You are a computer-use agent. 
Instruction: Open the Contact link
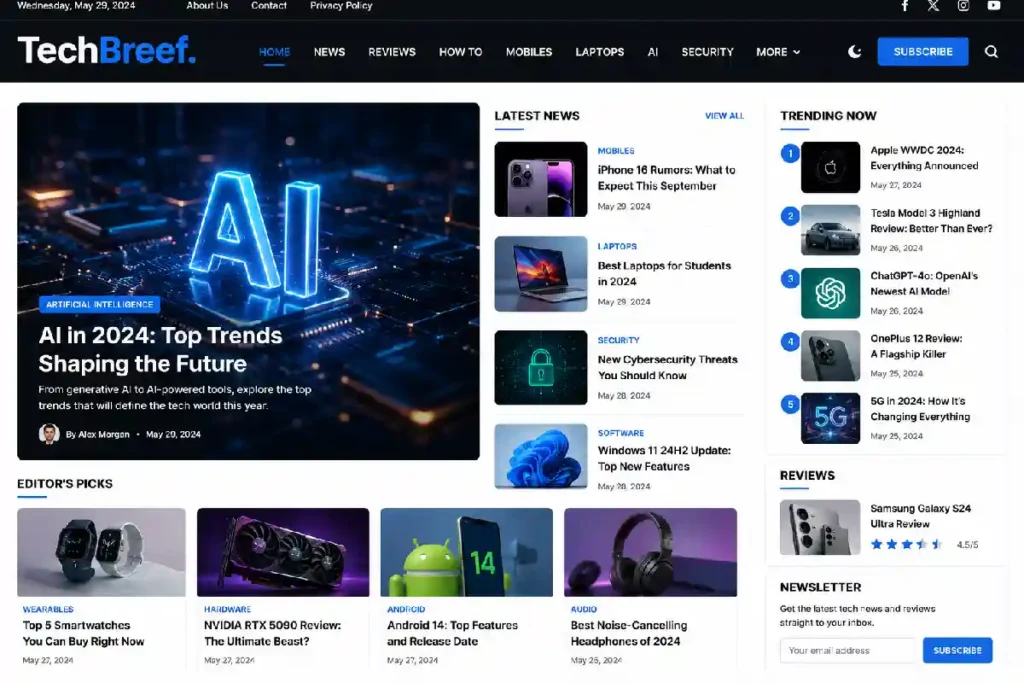(268, 5)
